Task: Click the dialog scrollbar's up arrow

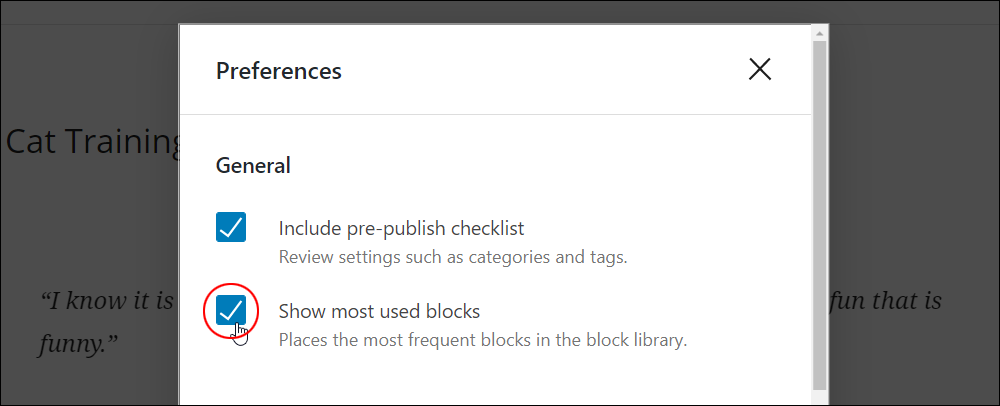Action: (820, 33)
